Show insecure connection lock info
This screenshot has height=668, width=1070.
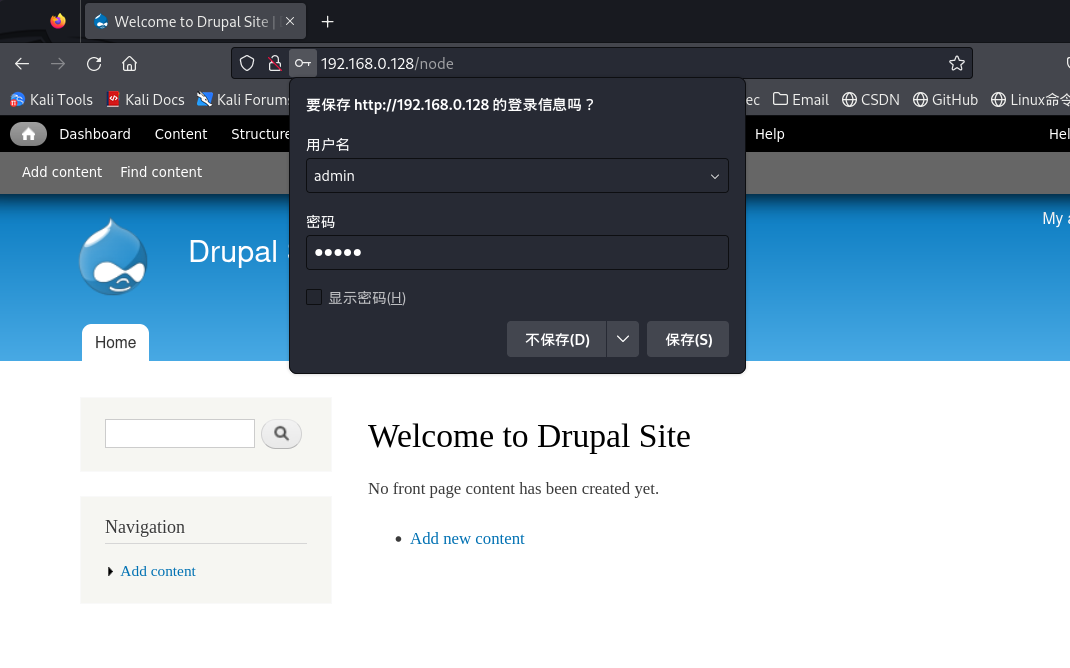(x=275, y=63)
